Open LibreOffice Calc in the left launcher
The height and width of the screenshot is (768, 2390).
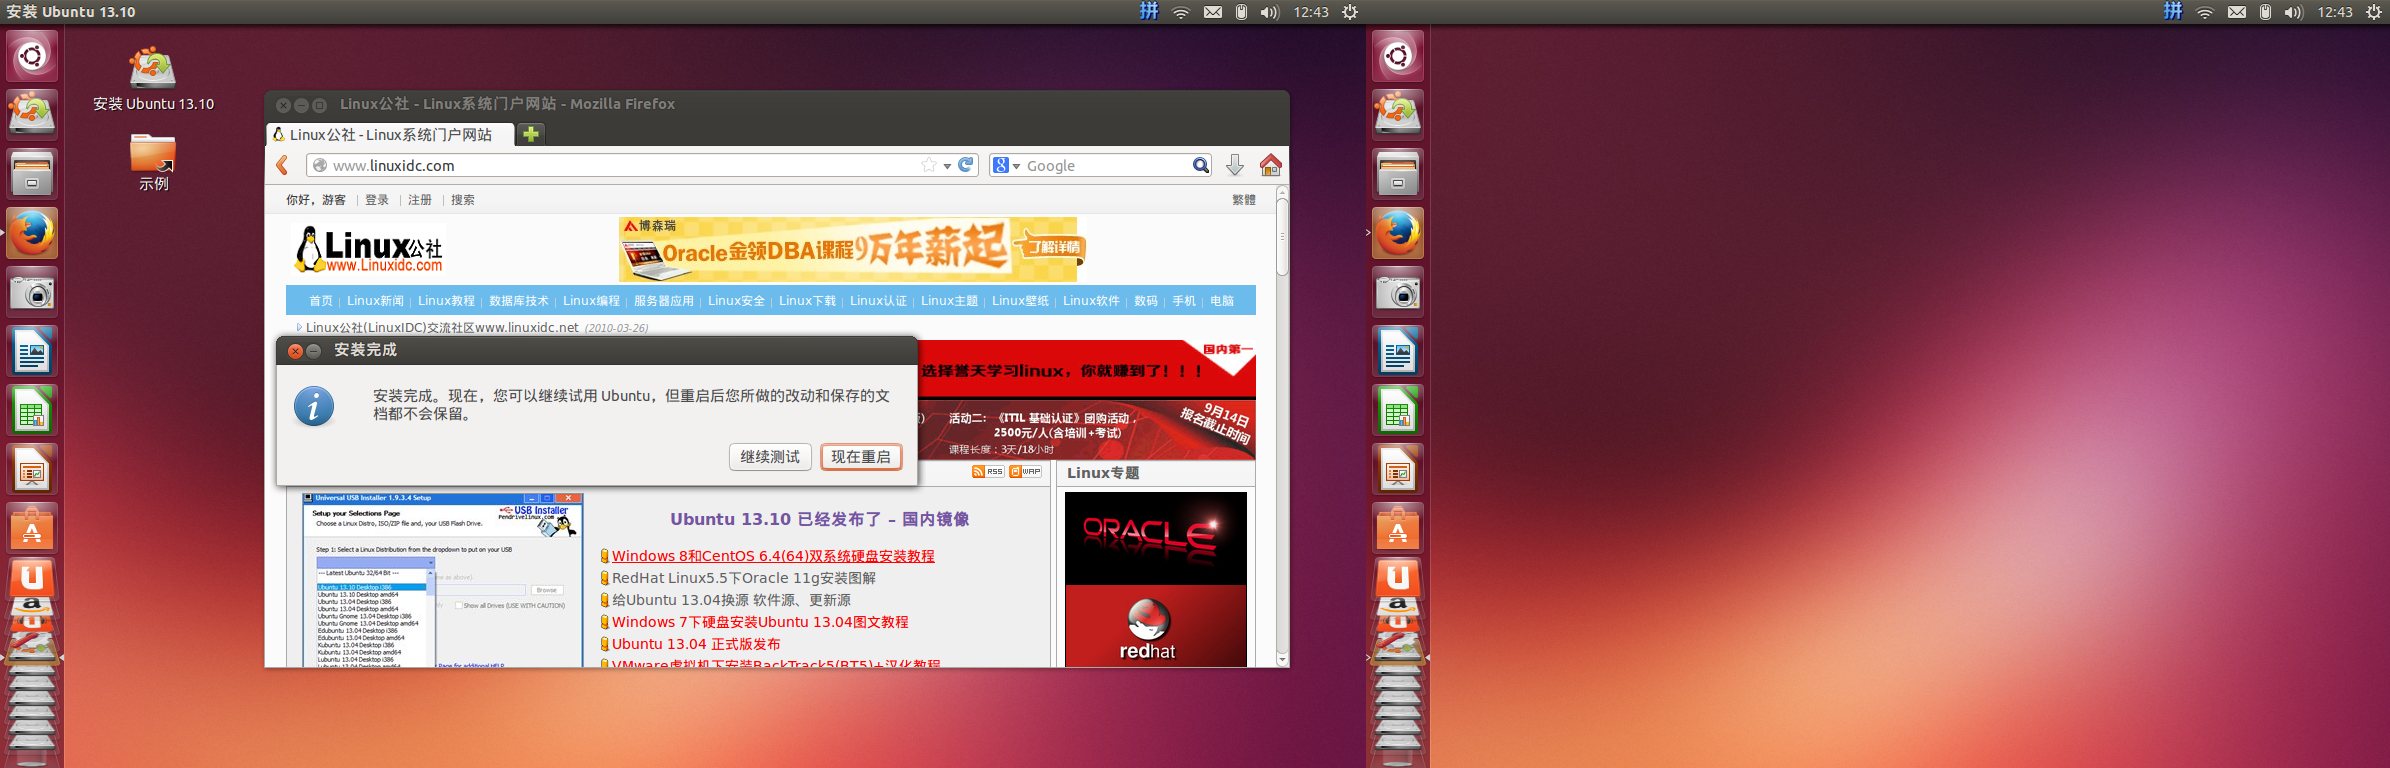tap(32, 410)
